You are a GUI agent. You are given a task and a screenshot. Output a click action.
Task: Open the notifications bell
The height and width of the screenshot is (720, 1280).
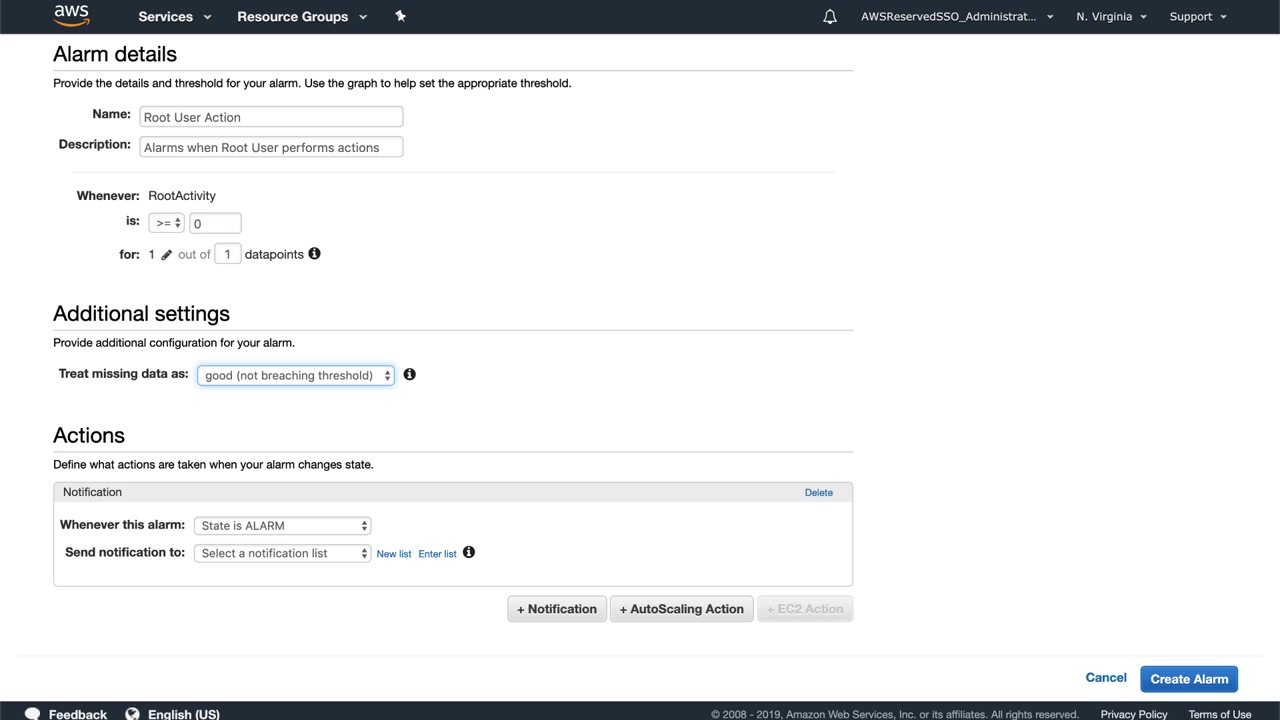tap(830, 17)
